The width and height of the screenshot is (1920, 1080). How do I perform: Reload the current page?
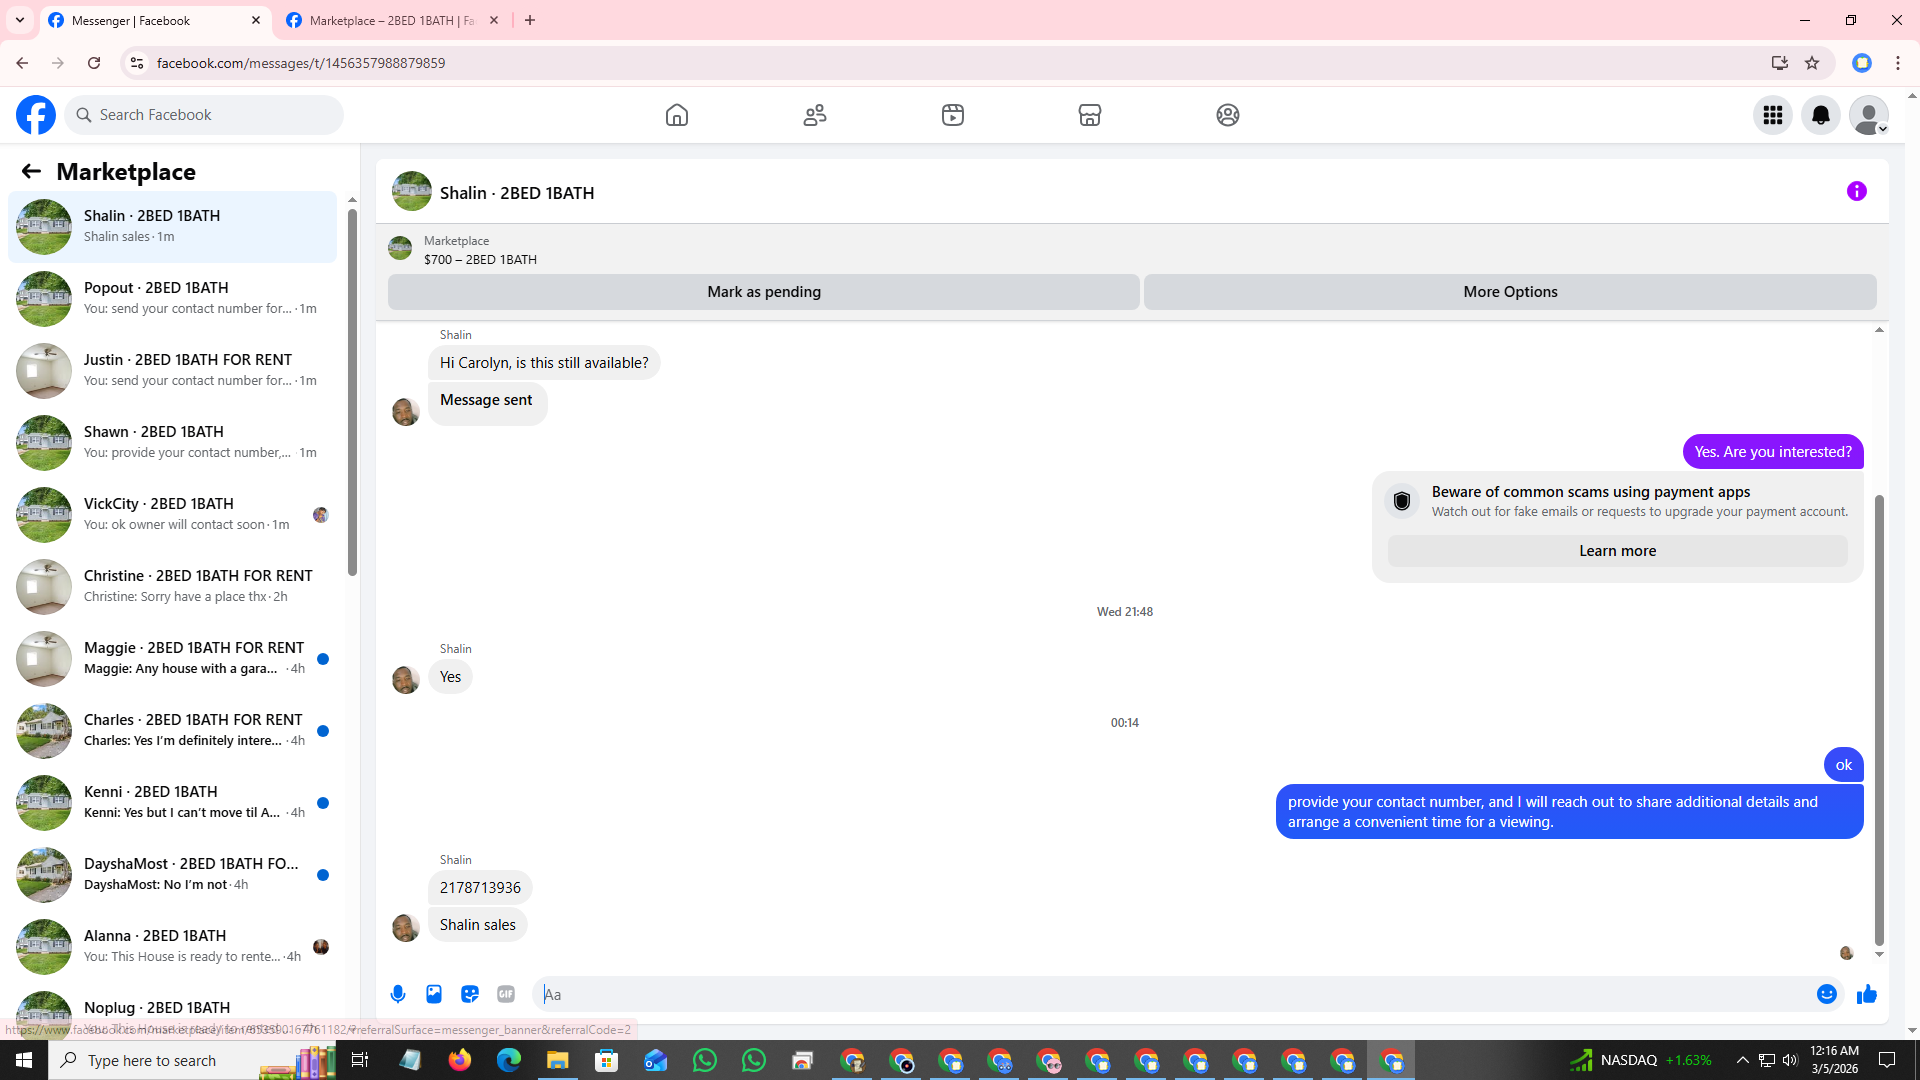94,63
